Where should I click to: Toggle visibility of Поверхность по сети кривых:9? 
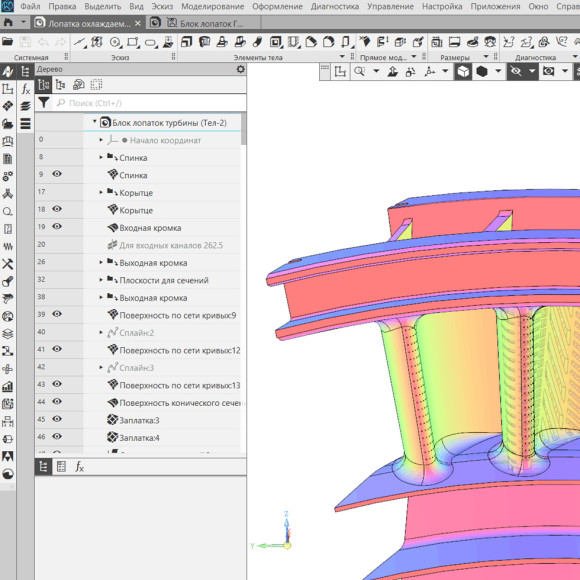tap(57, 314)
